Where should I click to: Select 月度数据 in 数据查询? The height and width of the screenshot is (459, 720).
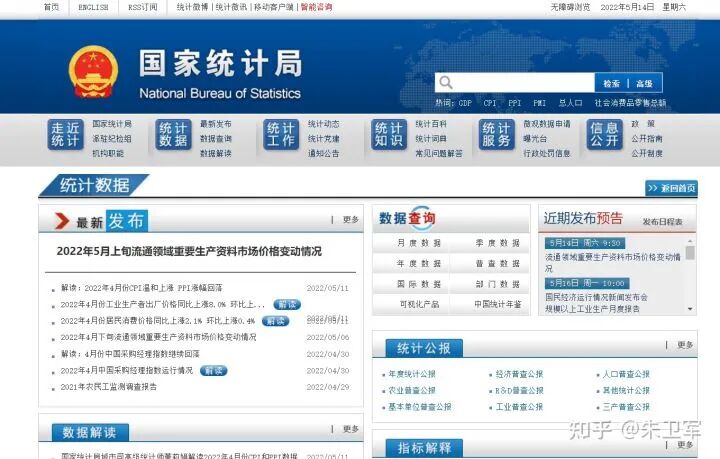tap(419, 243)
